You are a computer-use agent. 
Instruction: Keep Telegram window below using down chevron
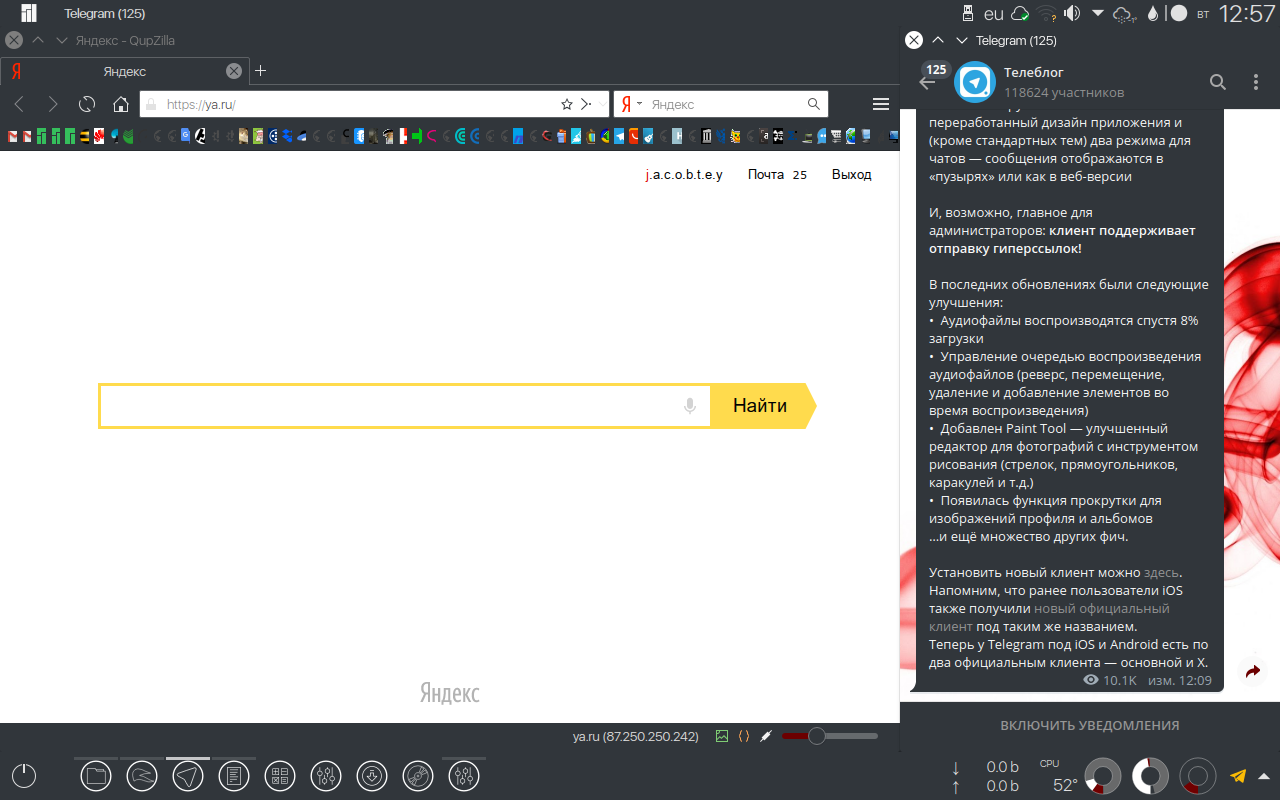pos(962,41)
